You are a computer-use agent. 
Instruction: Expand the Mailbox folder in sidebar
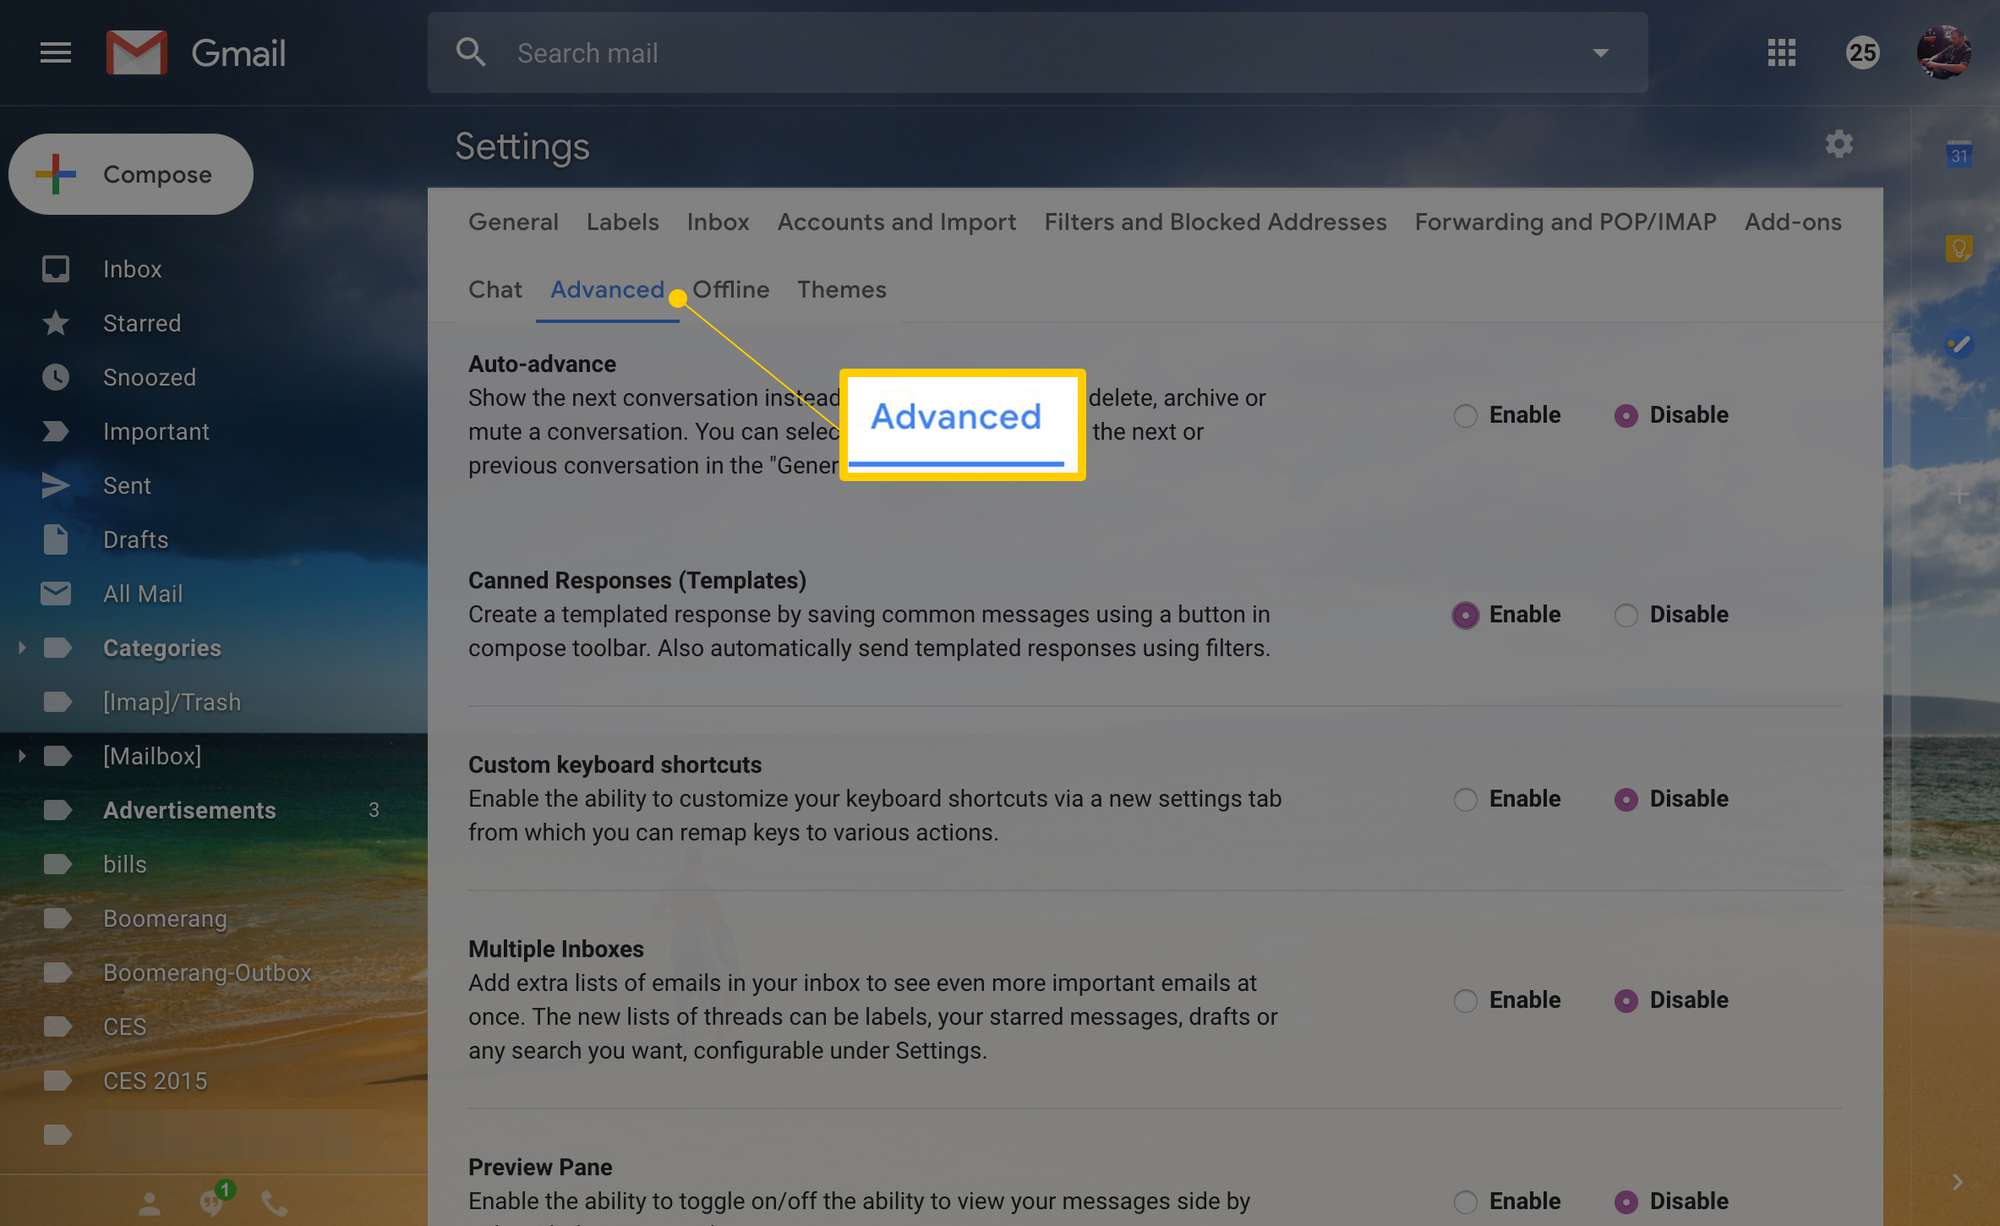(19, 754)
